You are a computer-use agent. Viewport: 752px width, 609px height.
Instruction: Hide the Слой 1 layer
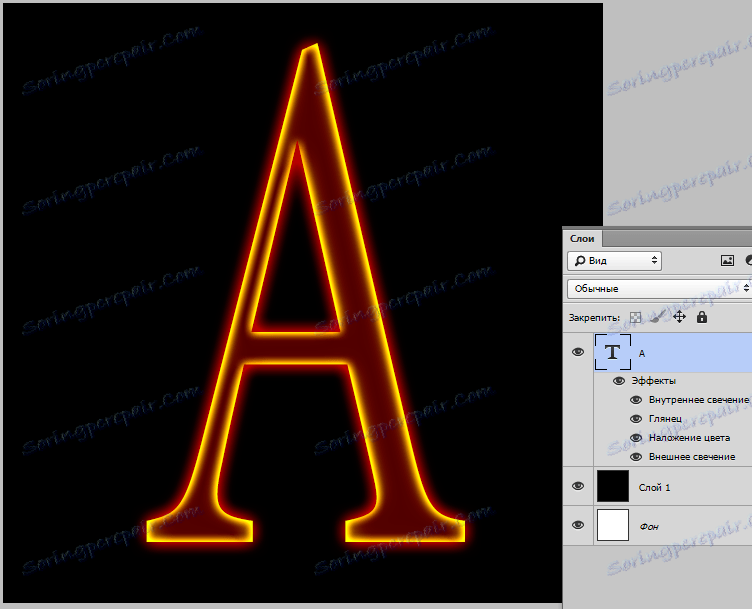[x=578, y=486]
